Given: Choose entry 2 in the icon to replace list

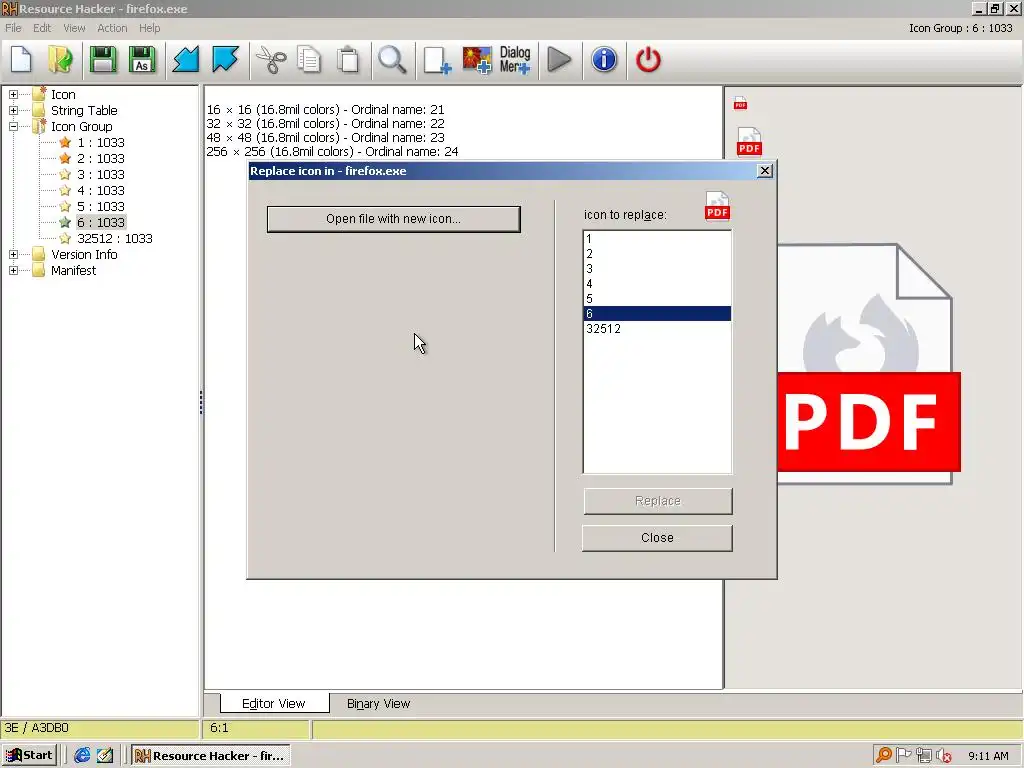Looking at the screenshot, I should pos(657,254).
